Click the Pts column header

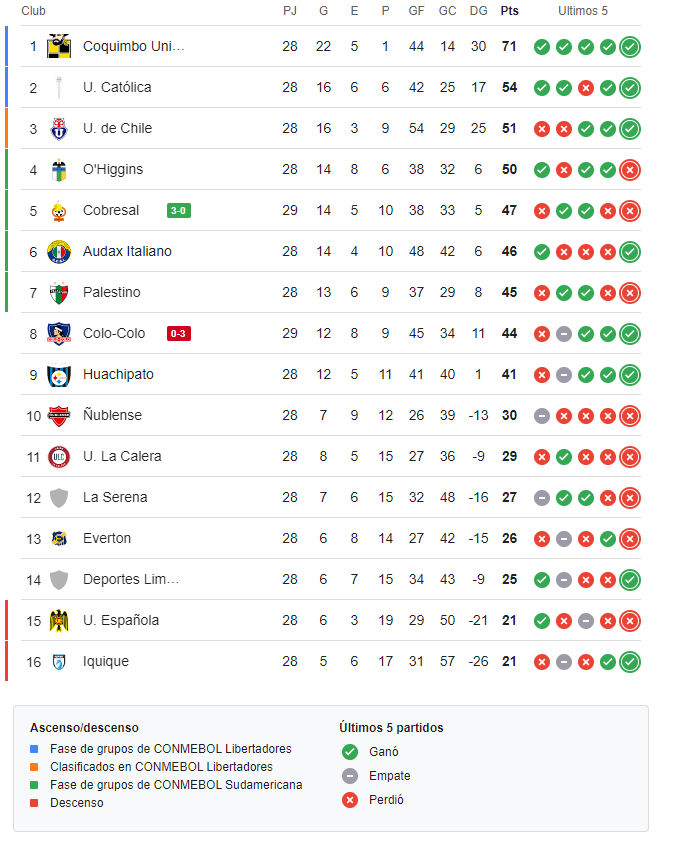509,11
